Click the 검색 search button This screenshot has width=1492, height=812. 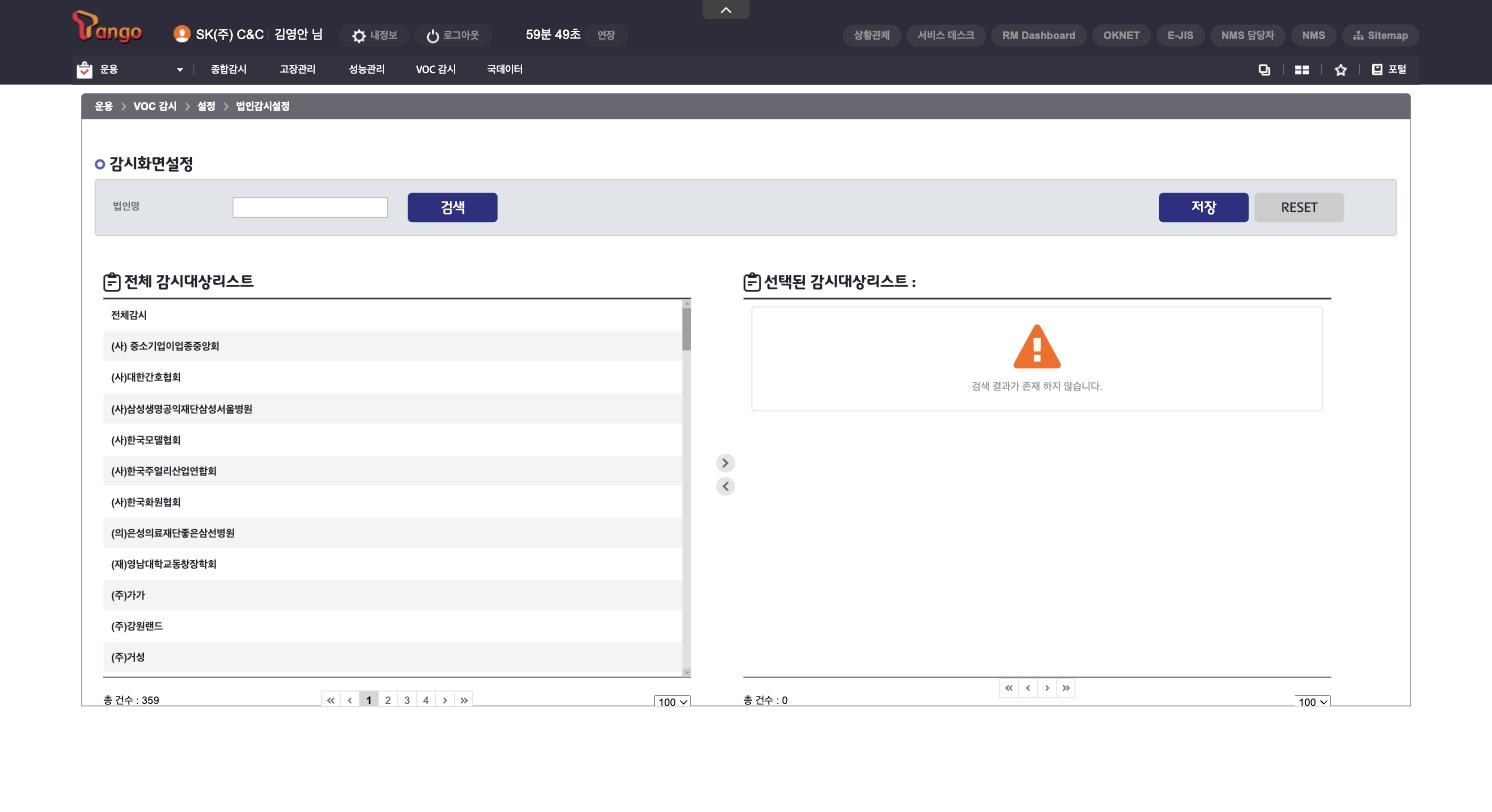[453, 207]
